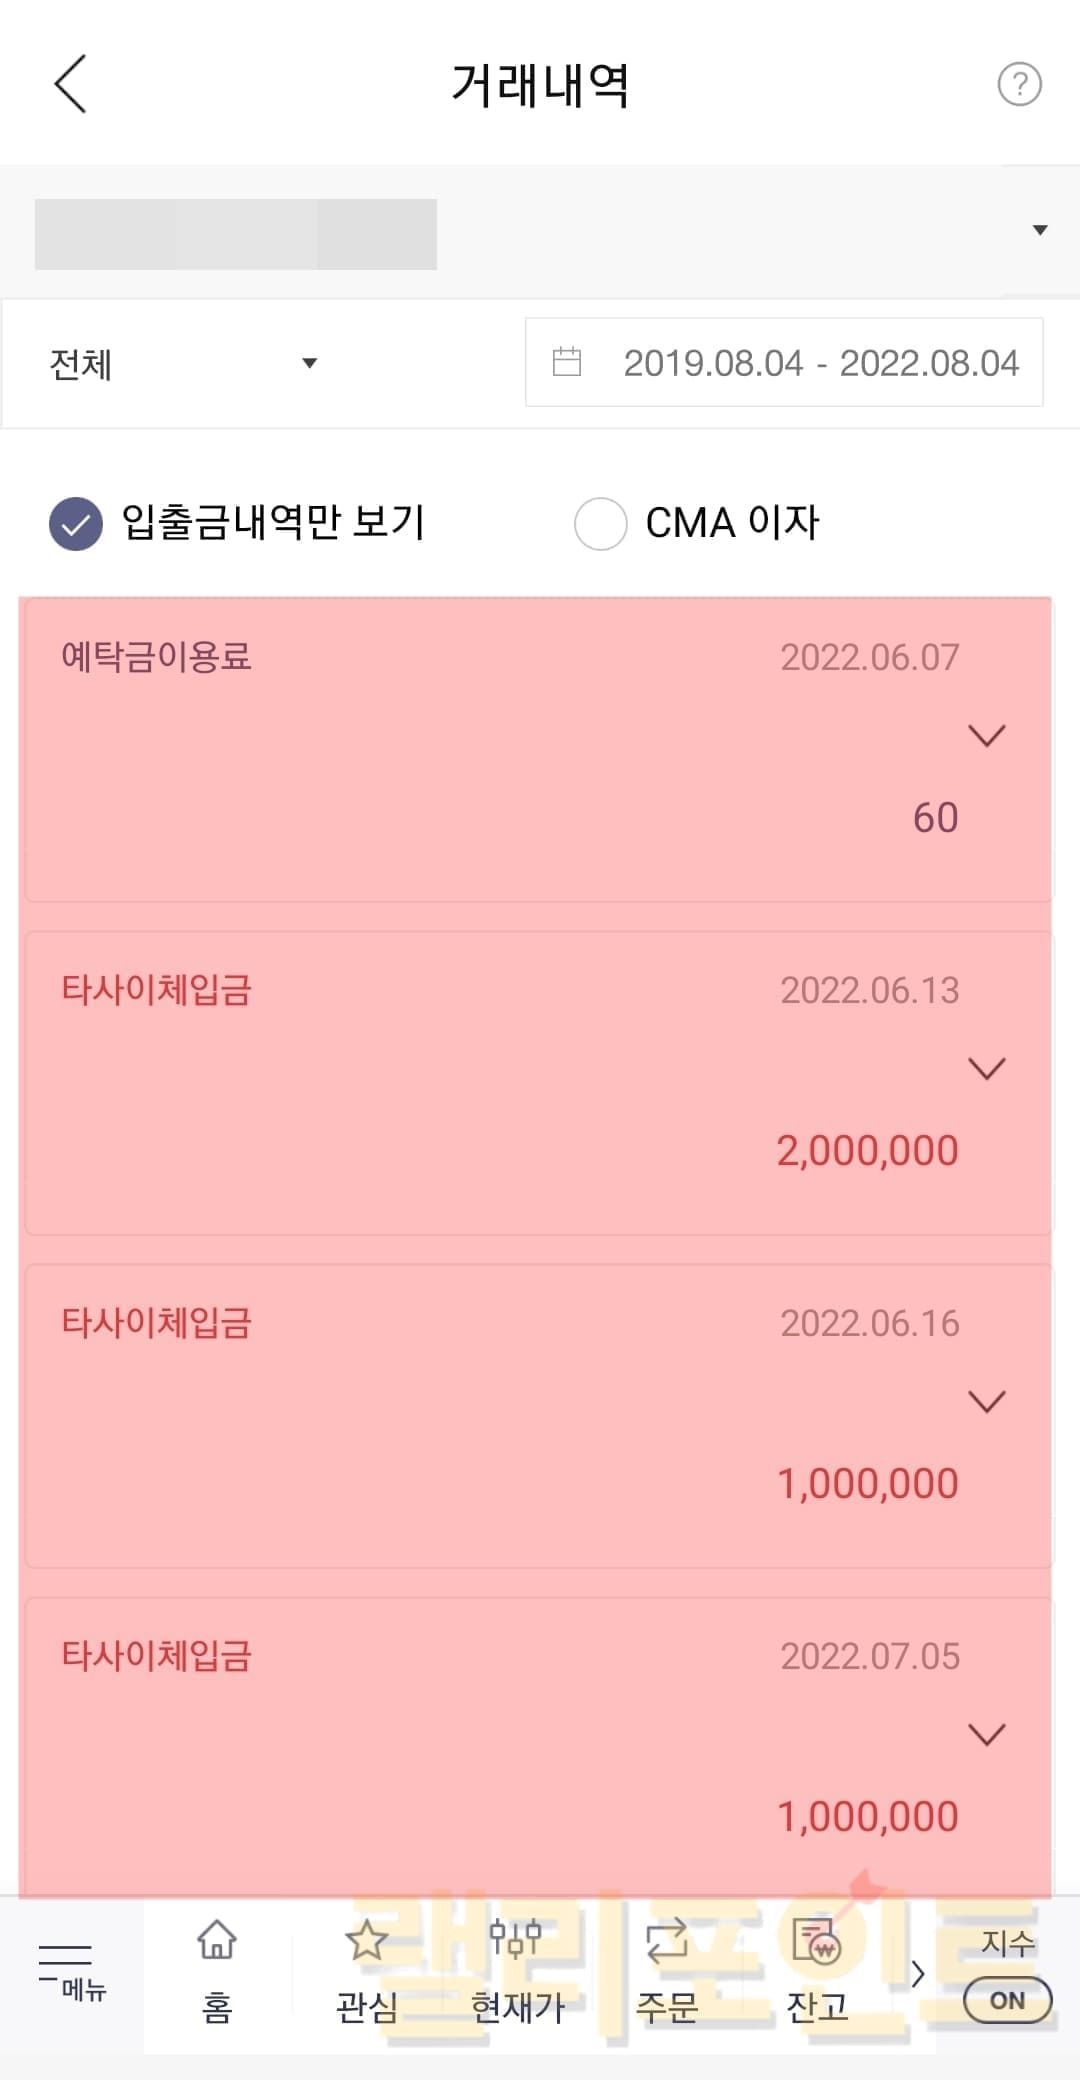Select the CMA 이자 radio option
The height and width of the screenshot is (2080, 1080).
600,523
